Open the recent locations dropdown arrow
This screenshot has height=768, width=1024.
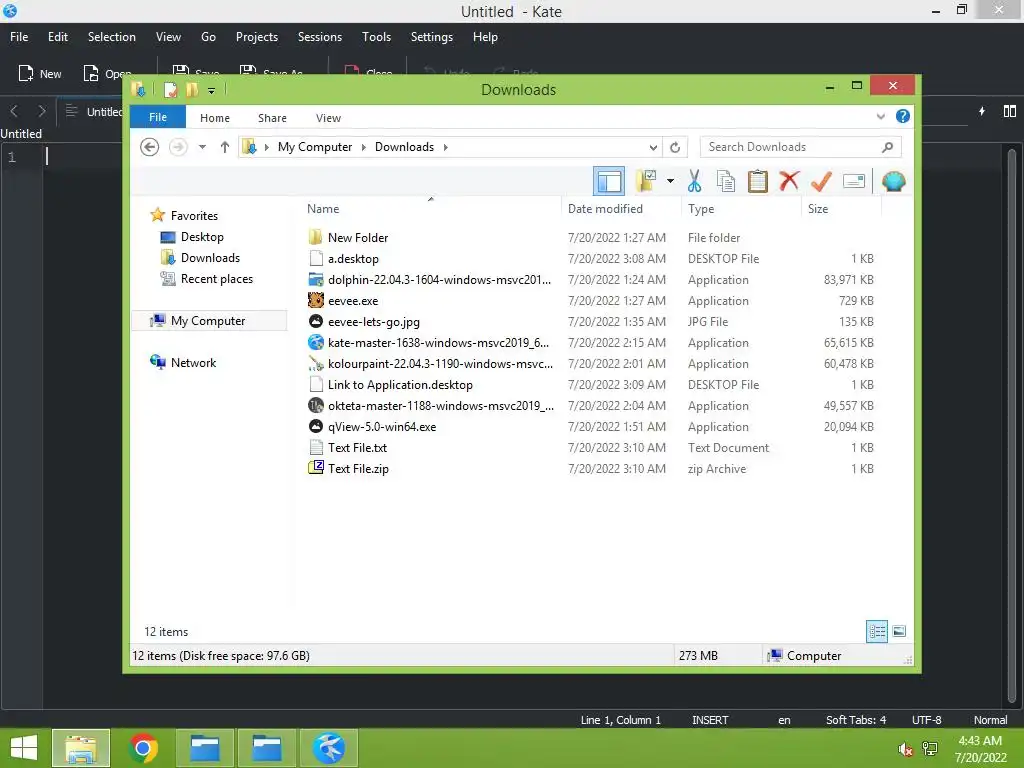(202, 147)
